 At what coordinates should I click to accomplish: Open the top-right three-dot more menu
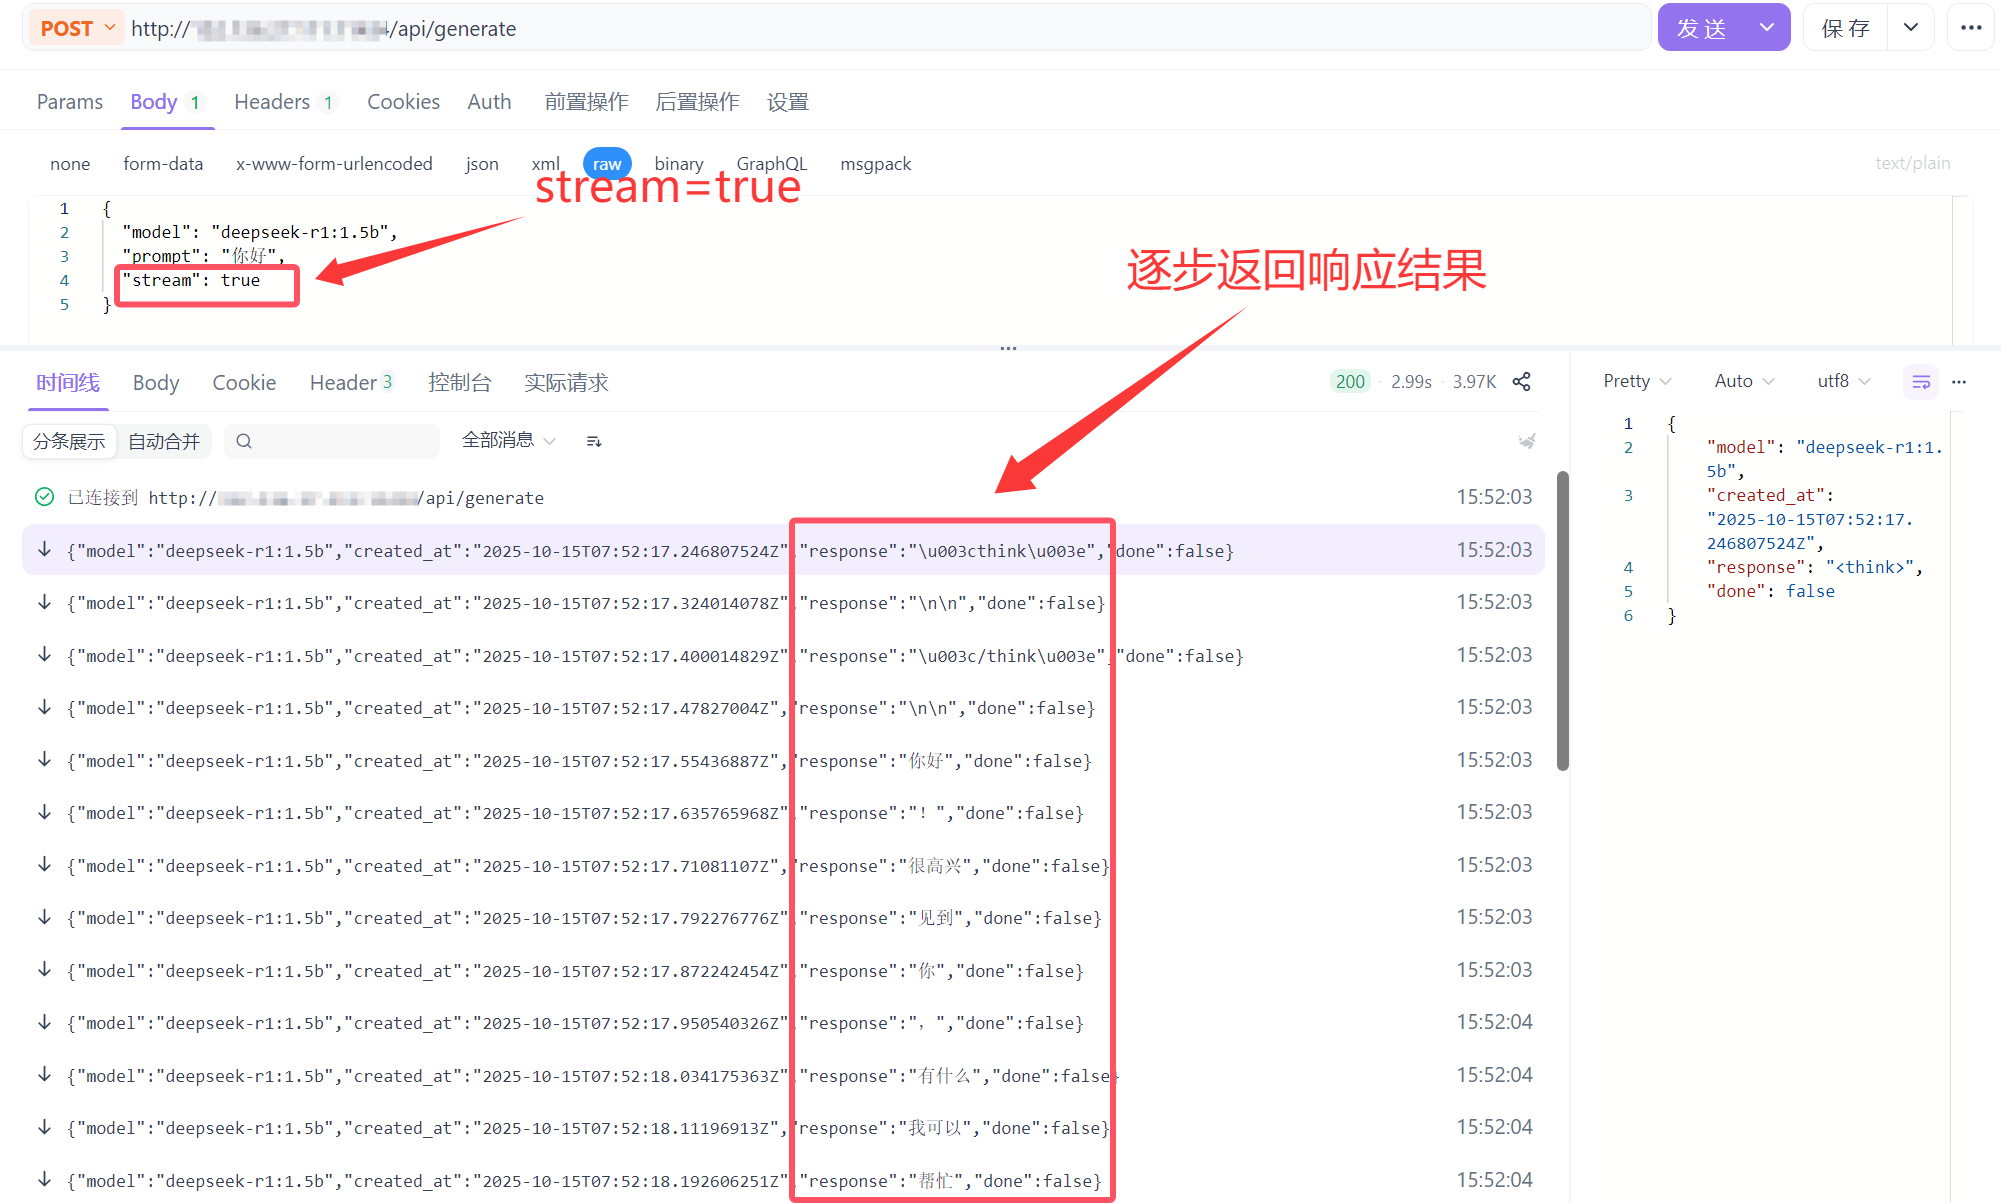[1971, 28]
